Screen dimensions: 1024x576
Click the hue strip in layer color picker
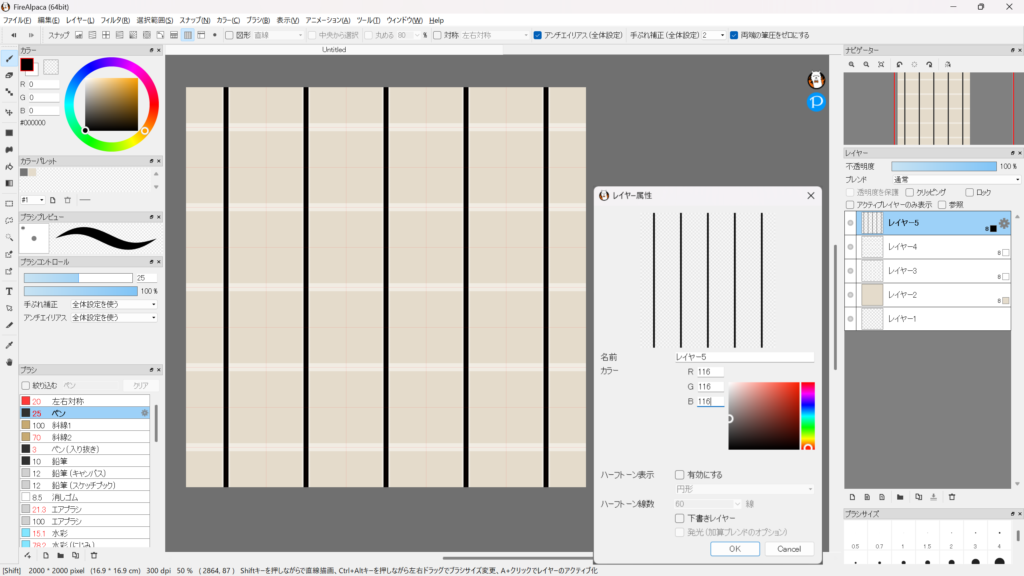[808, 415]
